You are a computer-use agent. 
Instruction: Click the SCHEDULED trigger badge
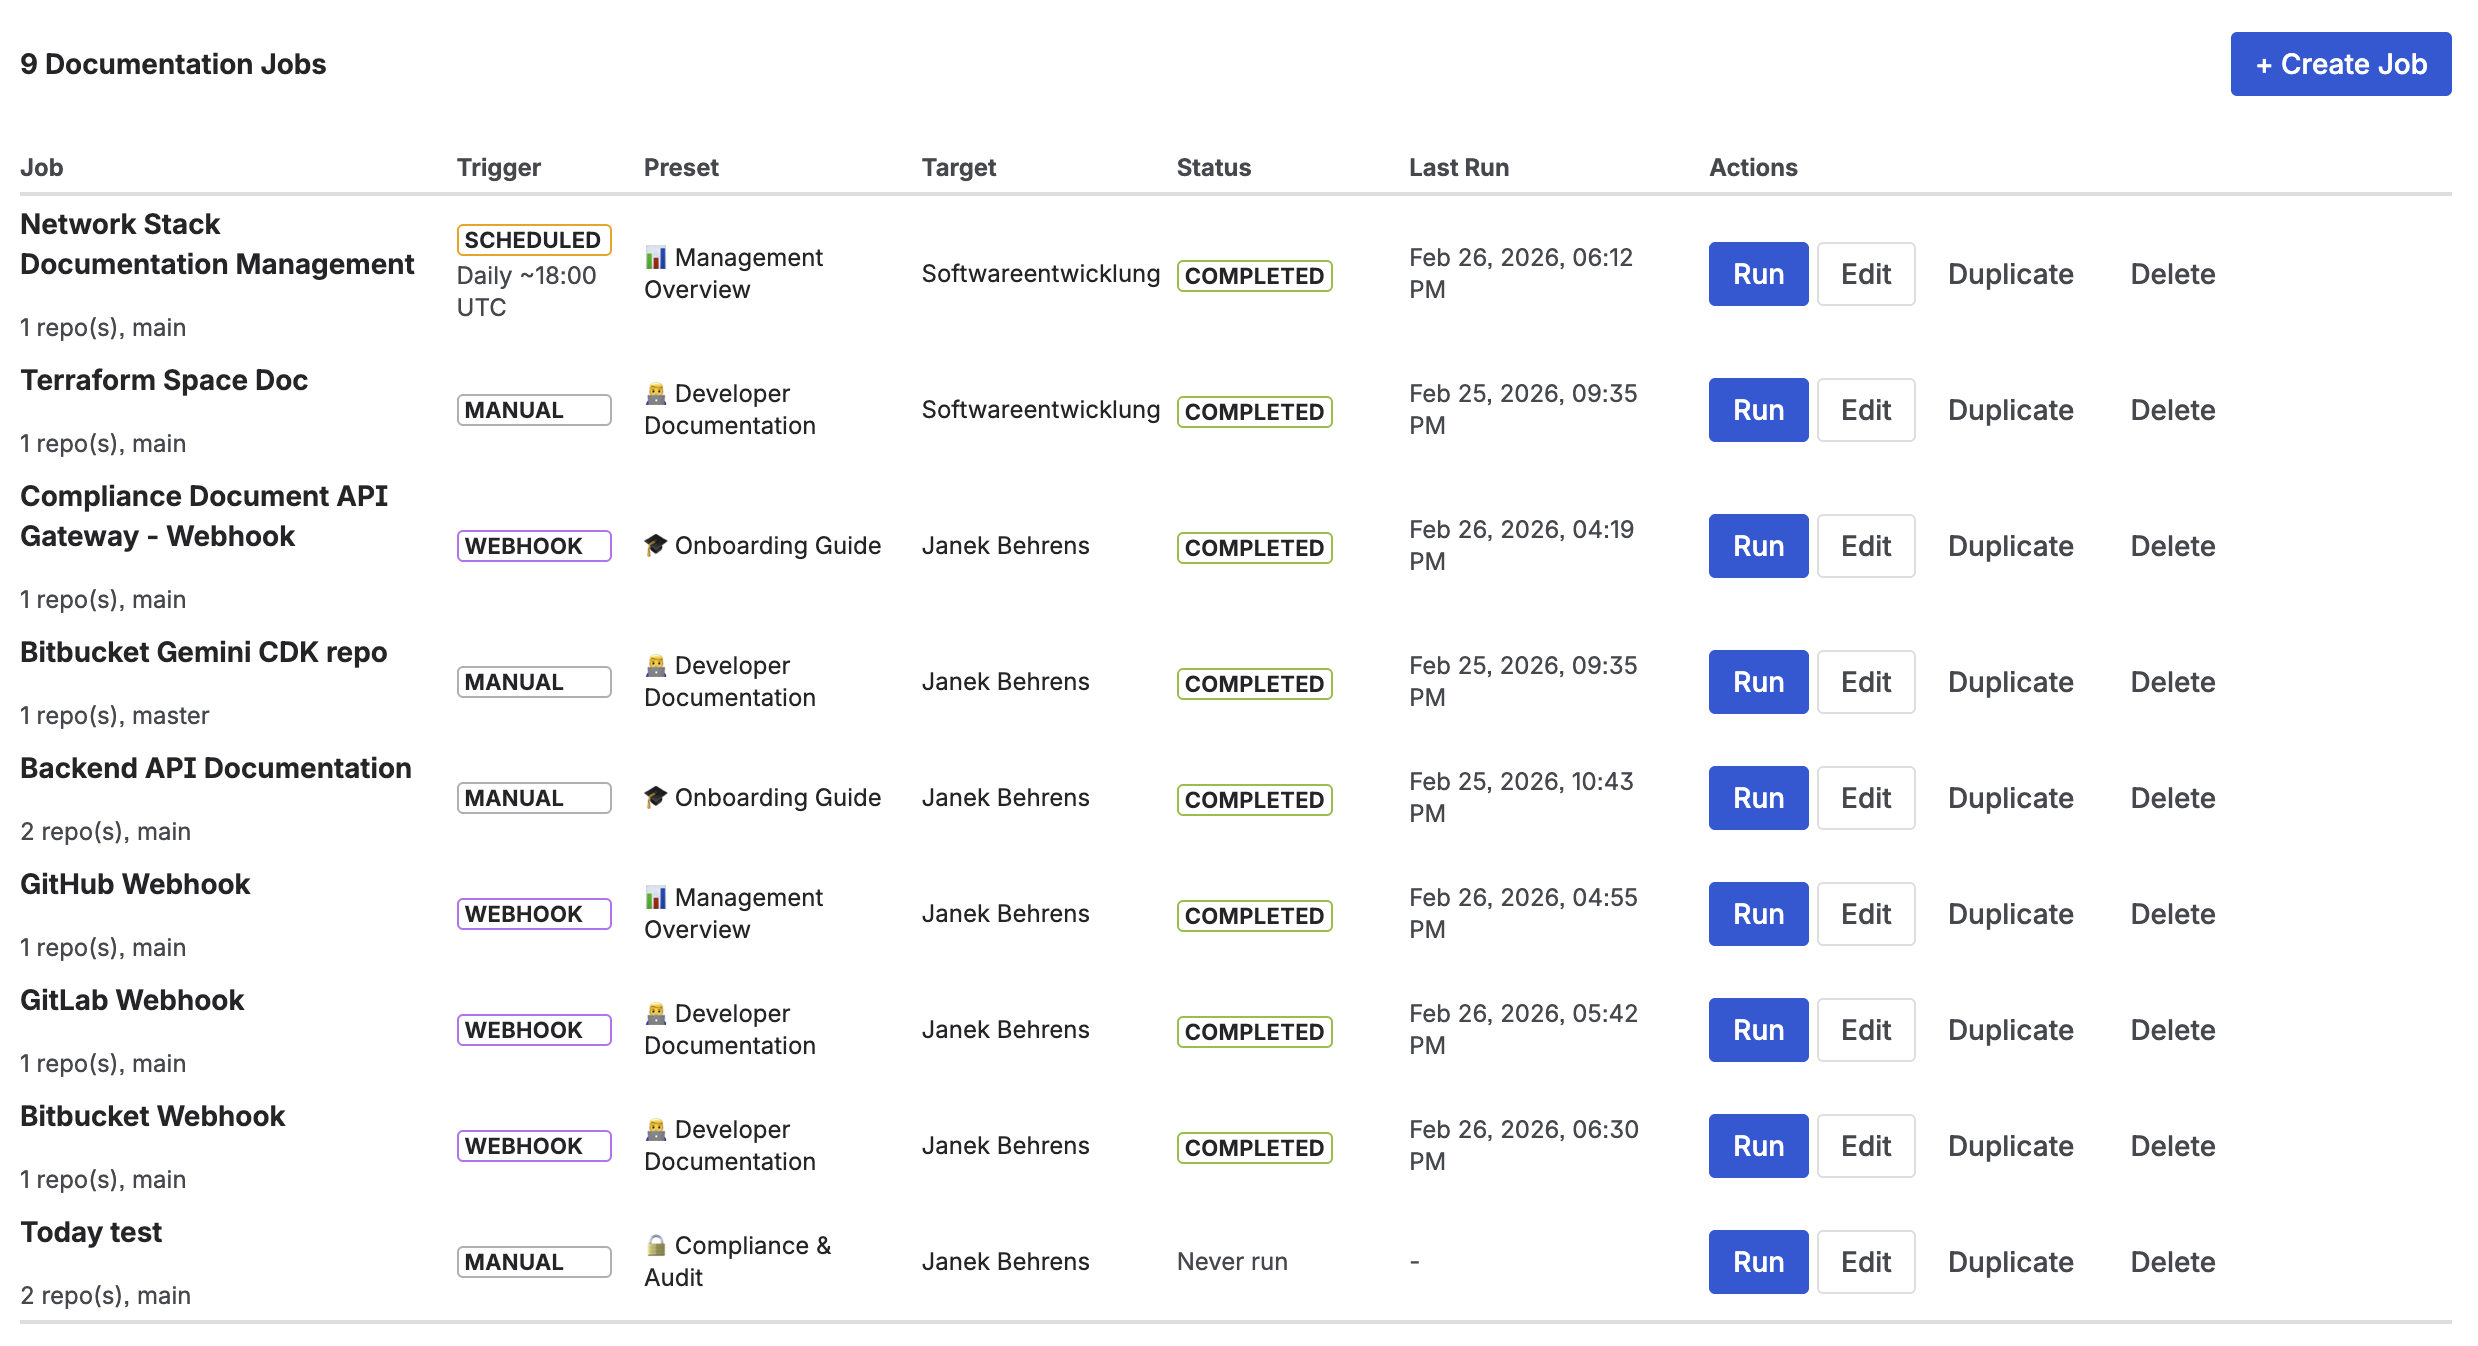click(x=533, y=239)
